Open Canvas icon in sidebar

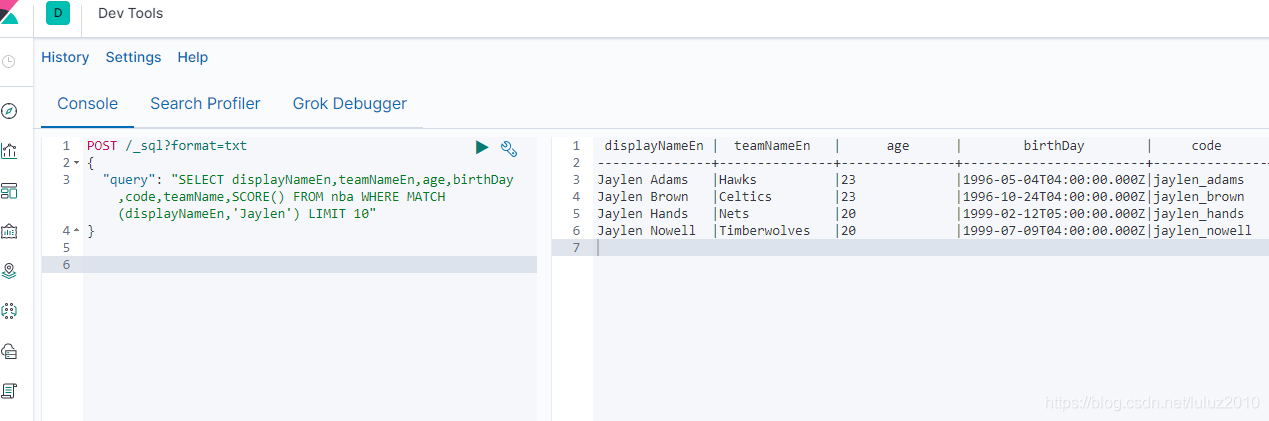[9, 231]
